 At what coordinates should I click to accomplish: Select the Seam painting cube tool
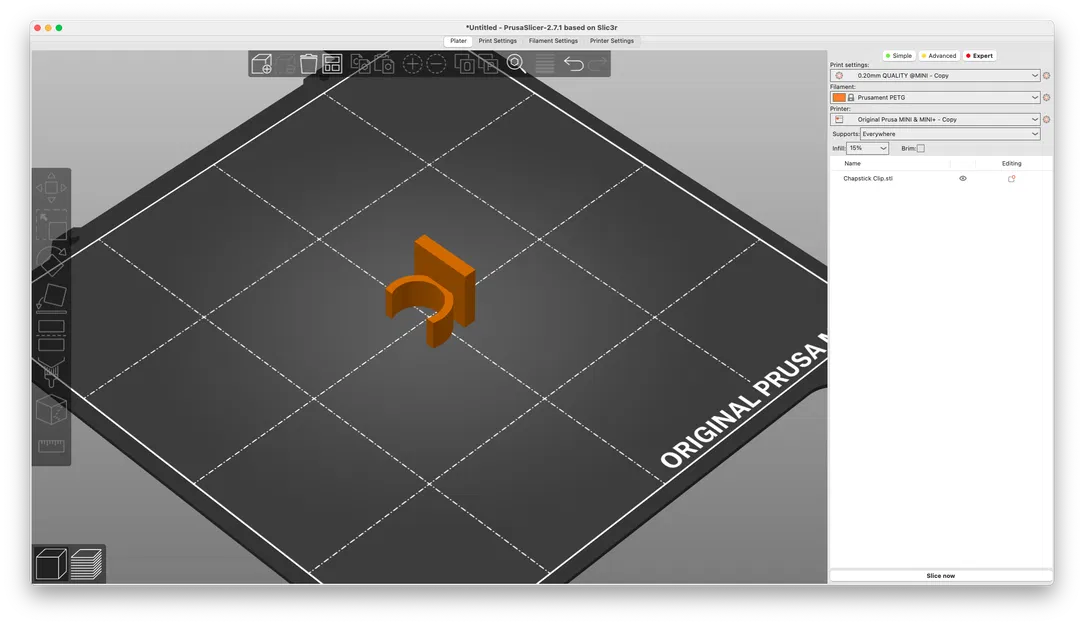(51, 409)
